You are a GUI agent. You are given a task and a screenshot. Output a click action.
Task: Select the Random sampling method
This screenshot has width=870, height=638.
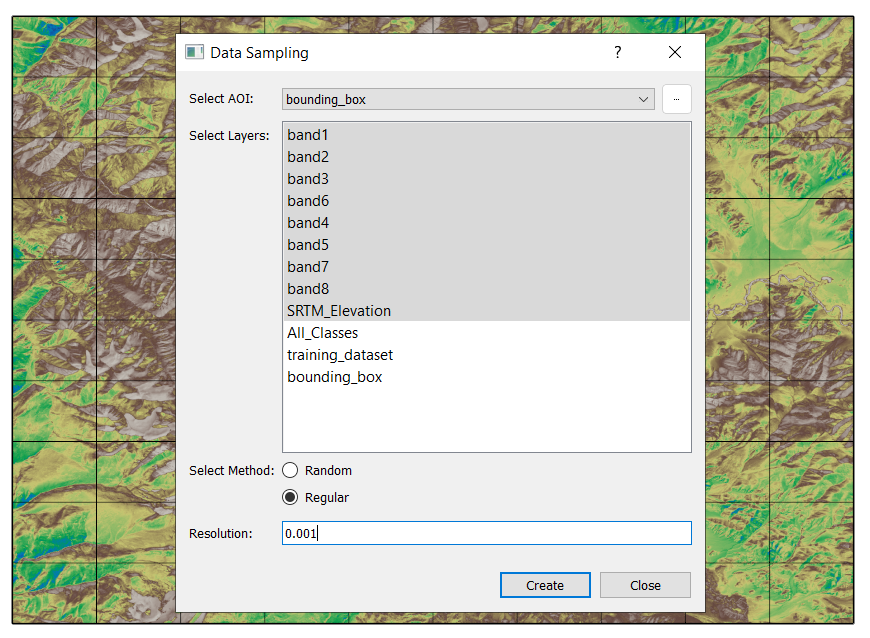[291, 470]
